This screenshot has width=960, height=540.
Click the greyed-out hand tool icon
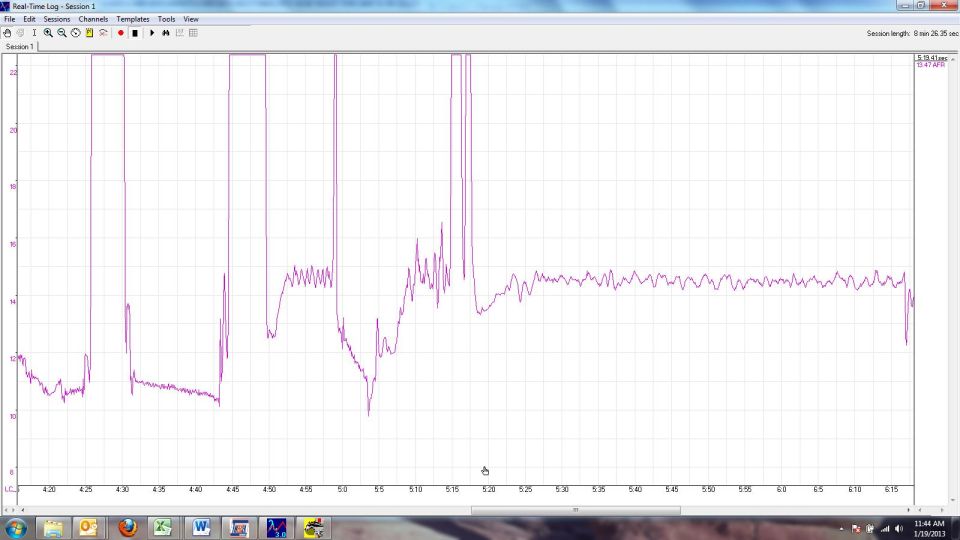click(20, 33)
